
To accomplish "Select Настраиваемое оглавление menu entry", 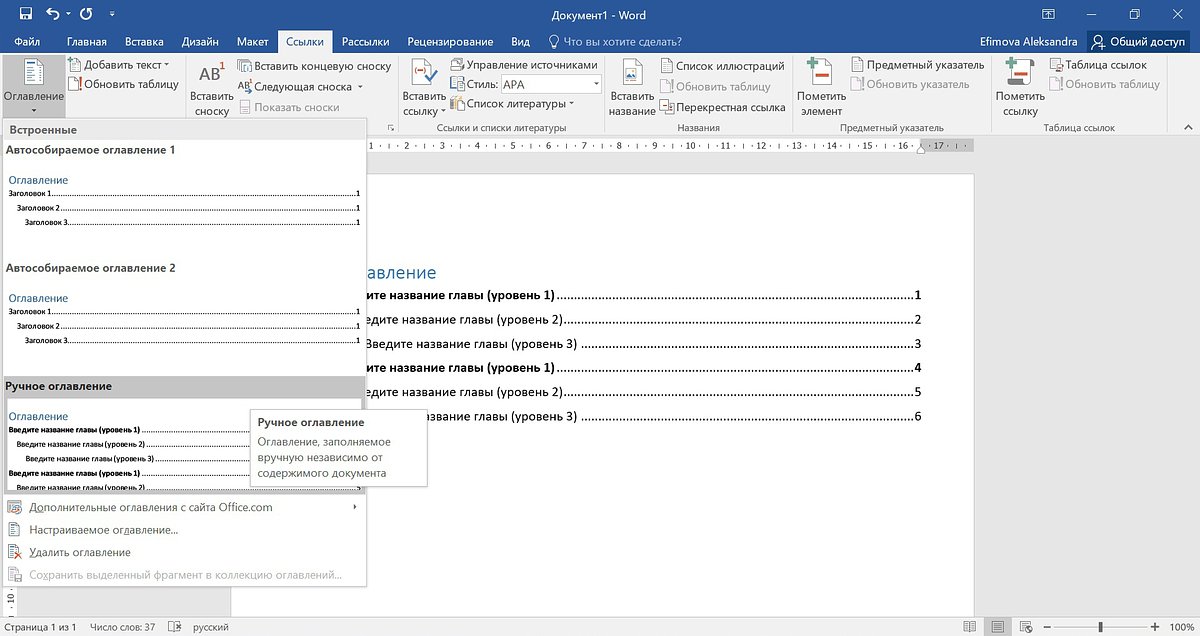I will tap(103, 530).
